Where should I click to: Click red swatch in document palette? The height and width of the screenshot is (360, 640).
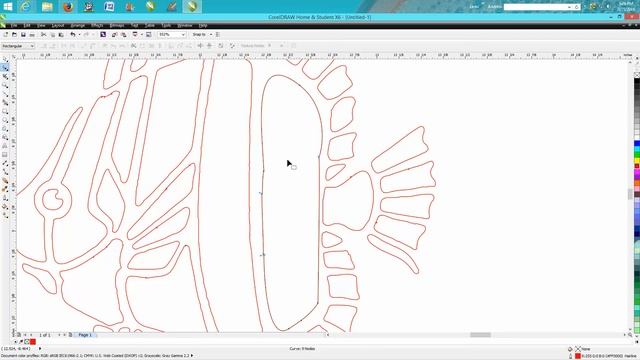(x=33, y=342)
